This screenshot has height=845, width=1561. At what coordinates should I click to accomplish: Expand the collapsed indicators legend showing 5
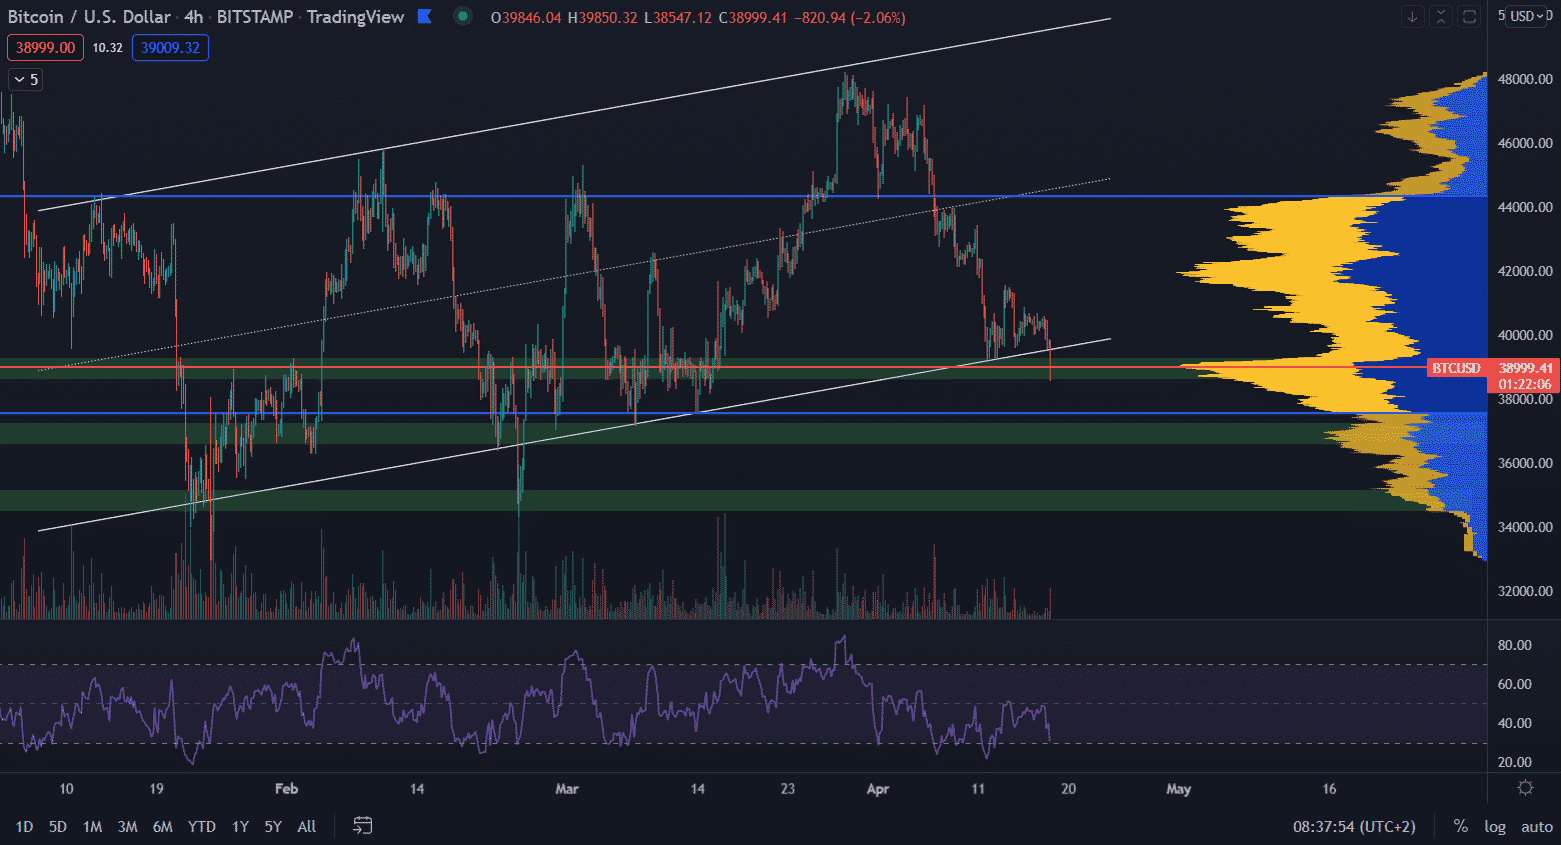coord(27,79)
